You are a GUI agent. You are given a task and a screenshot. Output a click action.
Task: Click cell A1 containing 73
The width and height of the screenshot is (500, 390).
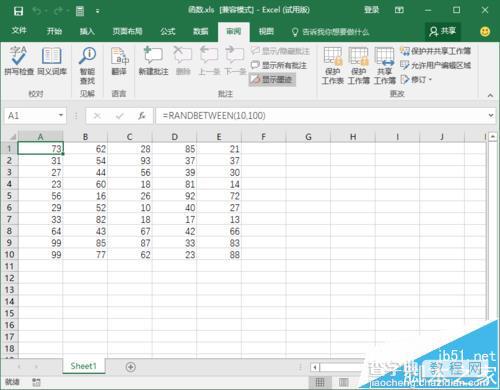(x=40, y=149)
